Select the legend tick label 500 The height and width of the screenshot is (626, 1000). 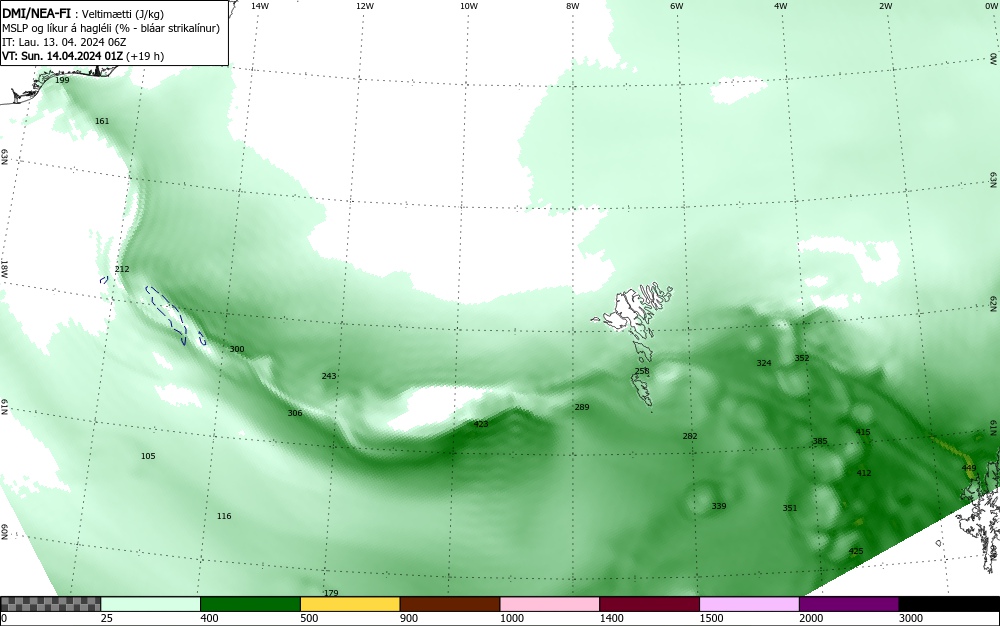[x=309, y=618]
